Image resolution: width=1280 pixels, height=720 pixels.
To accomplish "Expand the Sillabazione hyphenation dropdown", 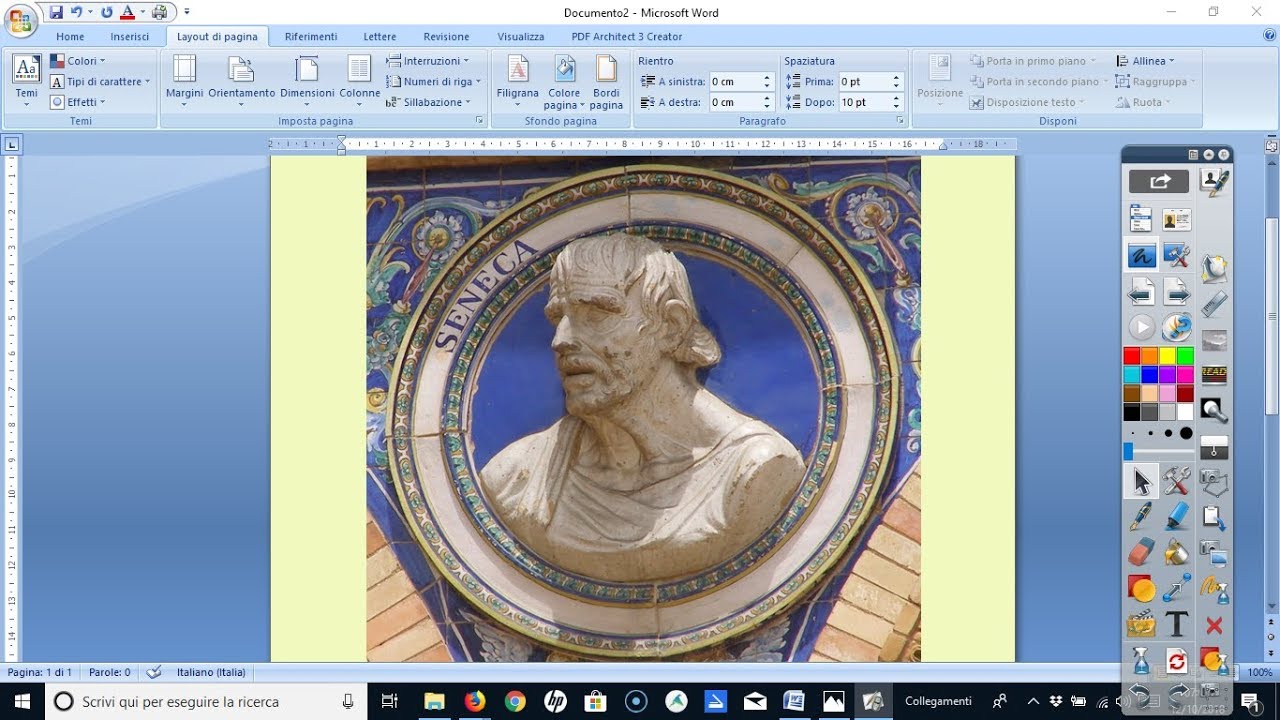I will point(429,102).
